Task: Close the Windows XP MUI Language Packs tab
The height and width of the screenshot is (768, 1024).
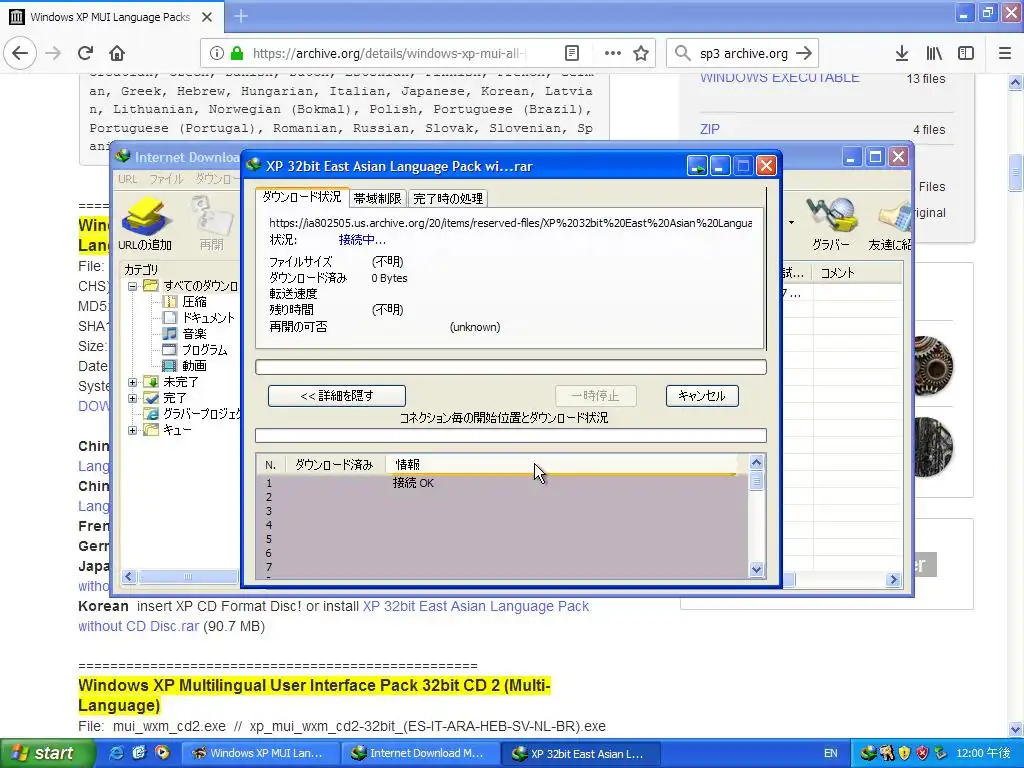Action: (207, 17)
